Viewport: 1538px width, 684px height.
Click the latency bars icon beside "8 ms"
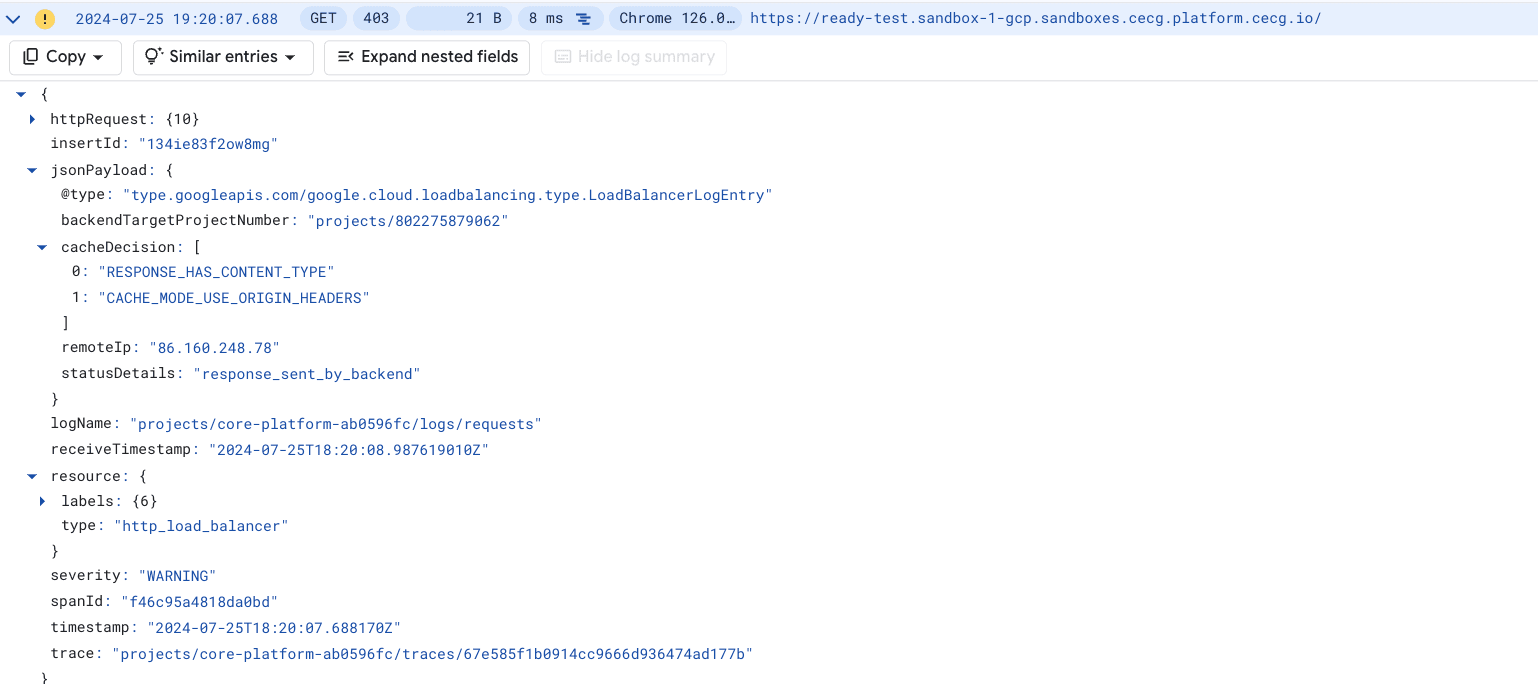pyautogui.click(x=582, y=17)
